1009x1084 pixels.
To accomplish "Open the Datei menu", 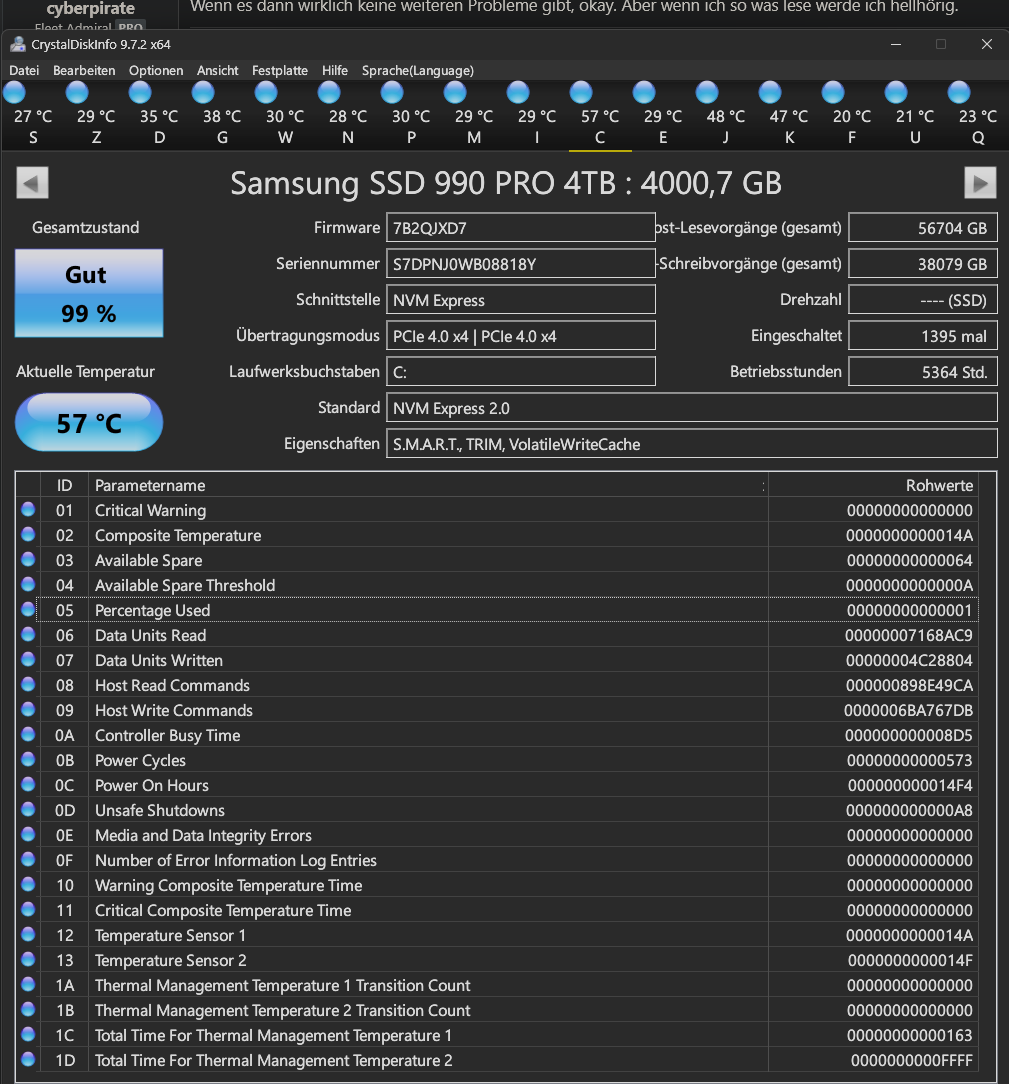I will click(24, 71).
